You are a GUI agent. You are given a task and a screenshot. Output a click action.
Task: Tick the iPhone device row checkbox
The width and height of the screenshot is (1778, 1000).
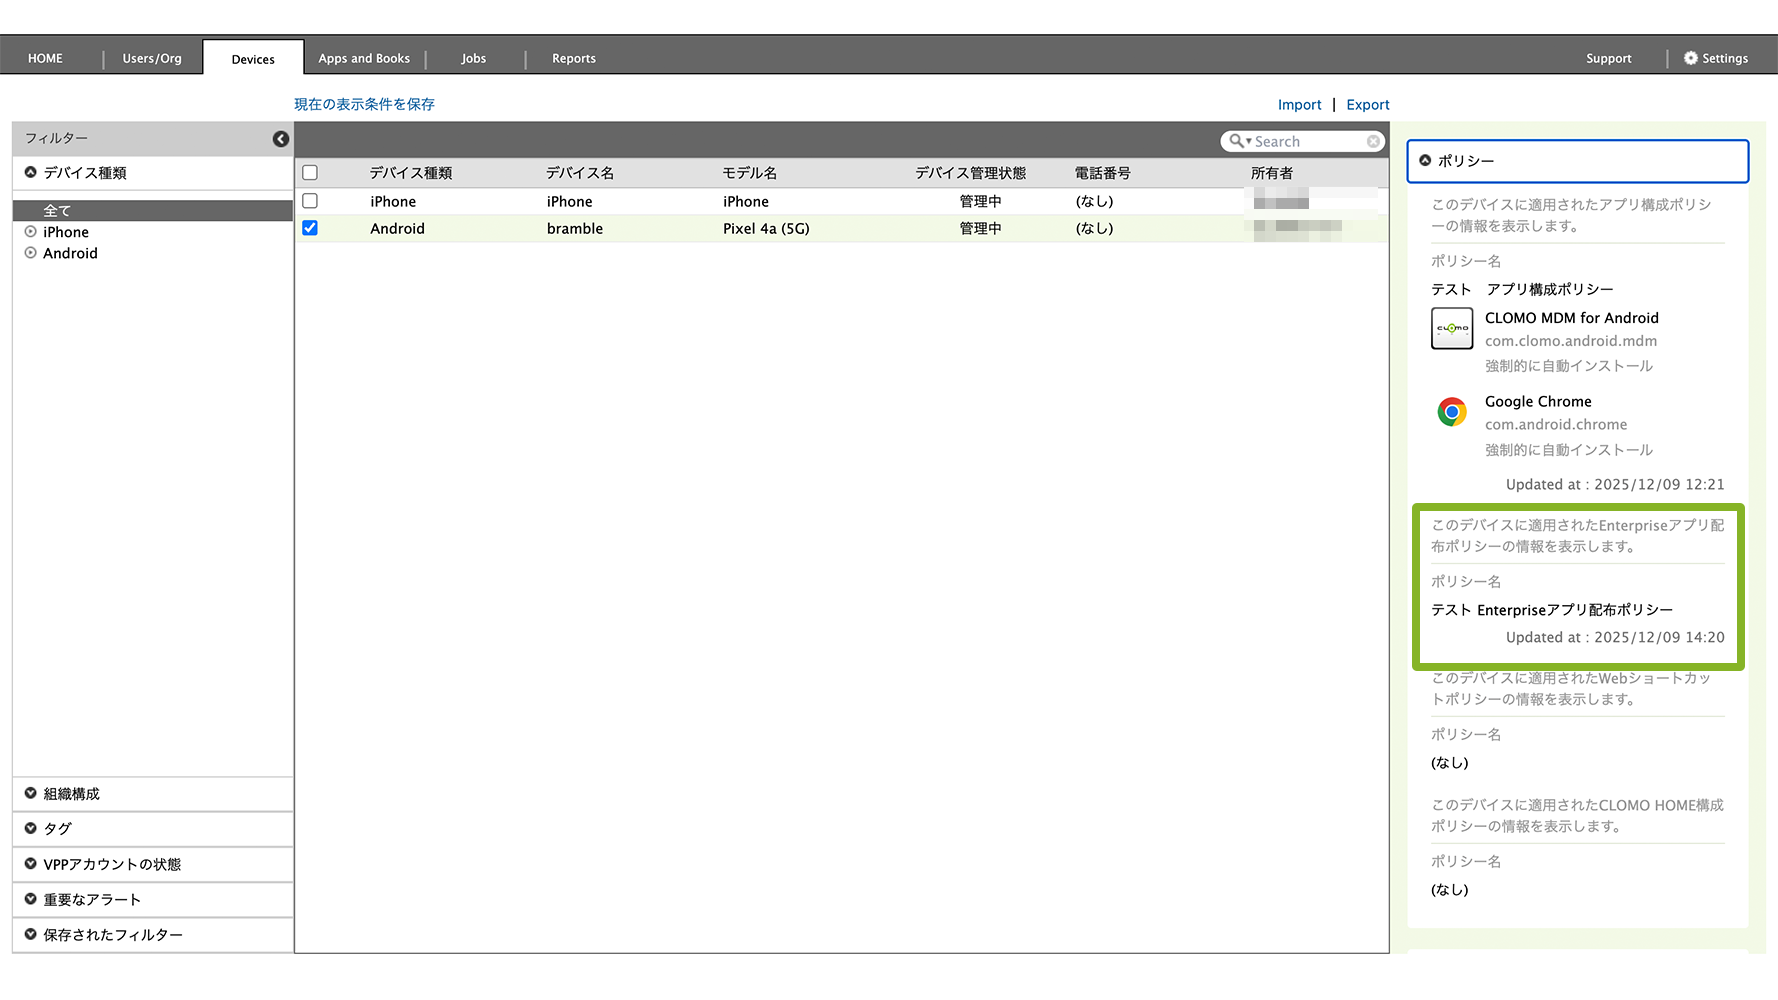(310, 201)
